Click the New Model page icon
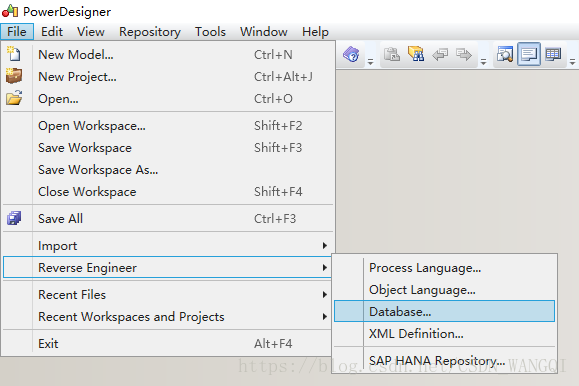579x386 pixels. (14, 54)
